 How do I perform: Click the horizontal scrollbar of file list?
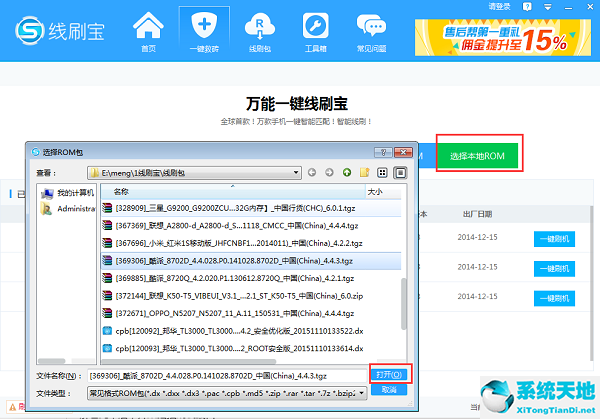(x=188, y=361)
